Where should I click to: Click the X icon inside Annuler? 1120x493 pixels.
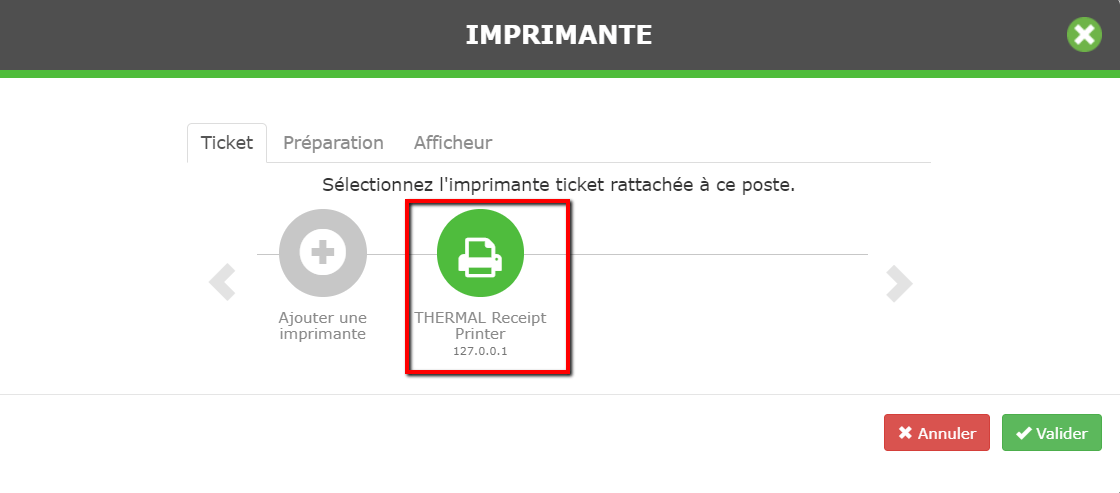click(905, 433)
